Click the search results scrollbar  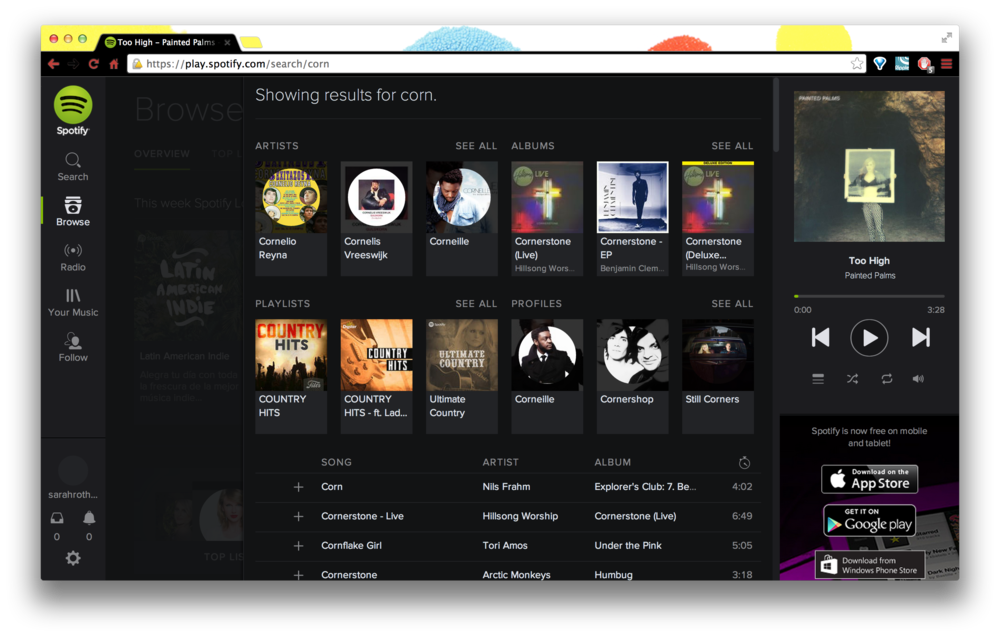click(x=776, y=115)
